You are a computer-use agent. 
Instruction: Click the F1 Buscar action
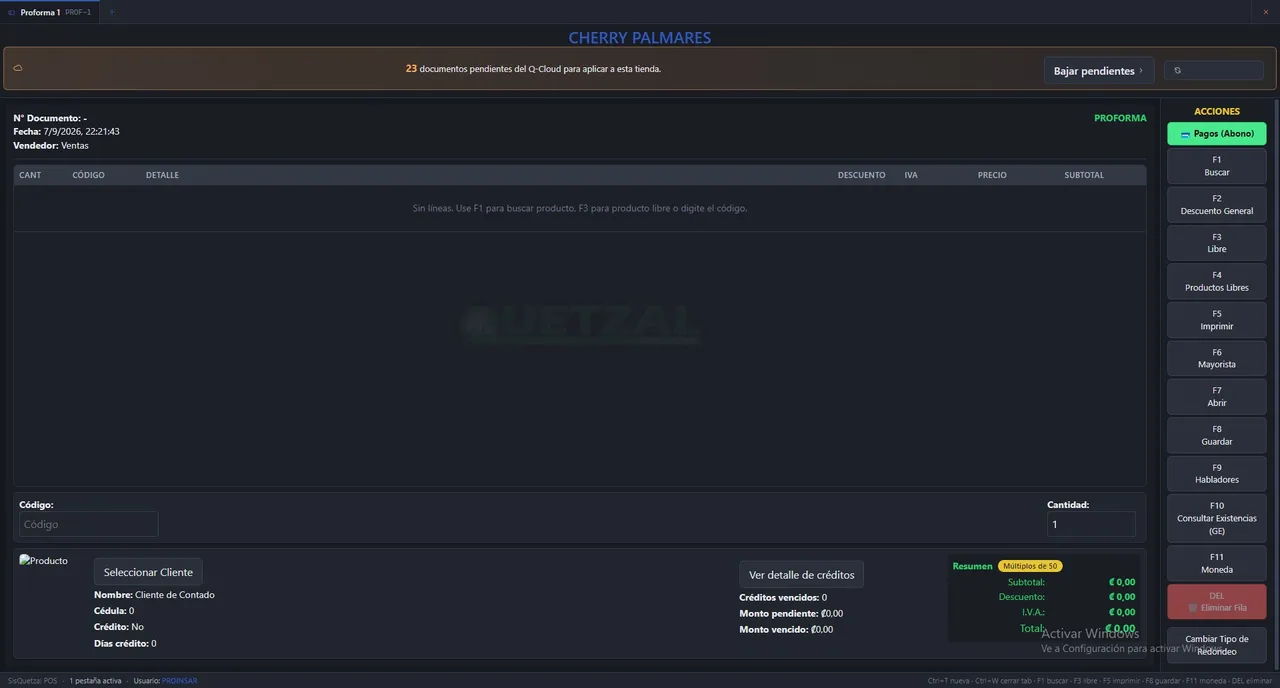coord(1217,166)
